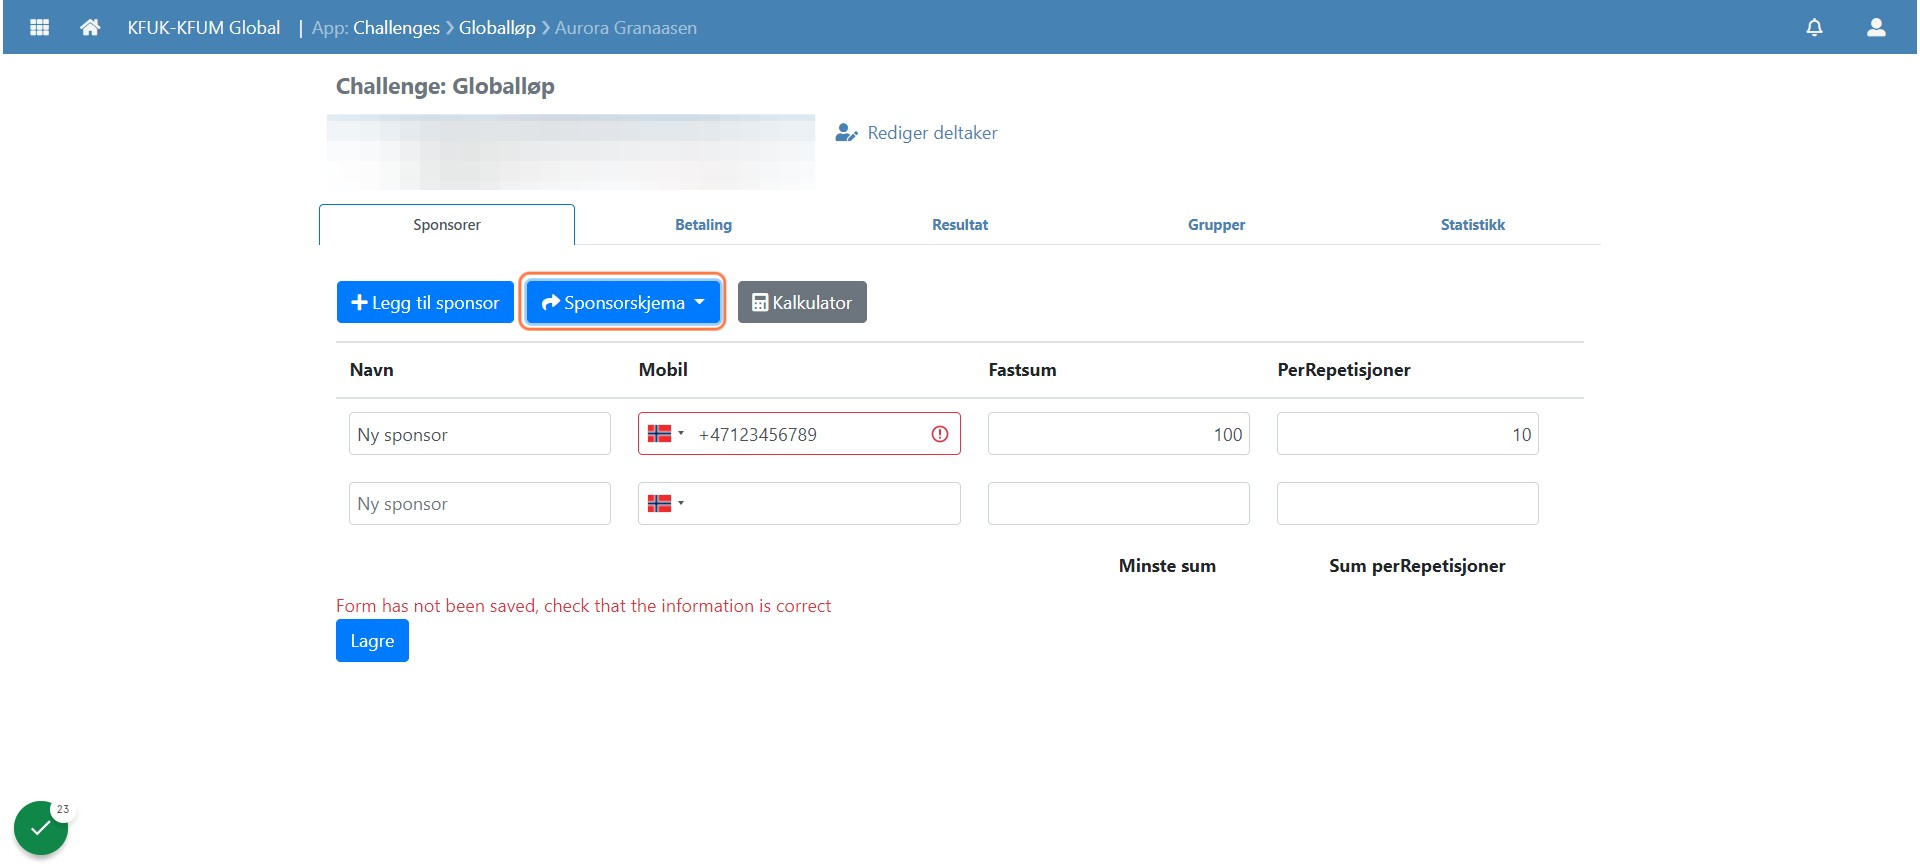Click the Minste sum label
This screenshot has width=1920, height=866.
click(1167, 566)
